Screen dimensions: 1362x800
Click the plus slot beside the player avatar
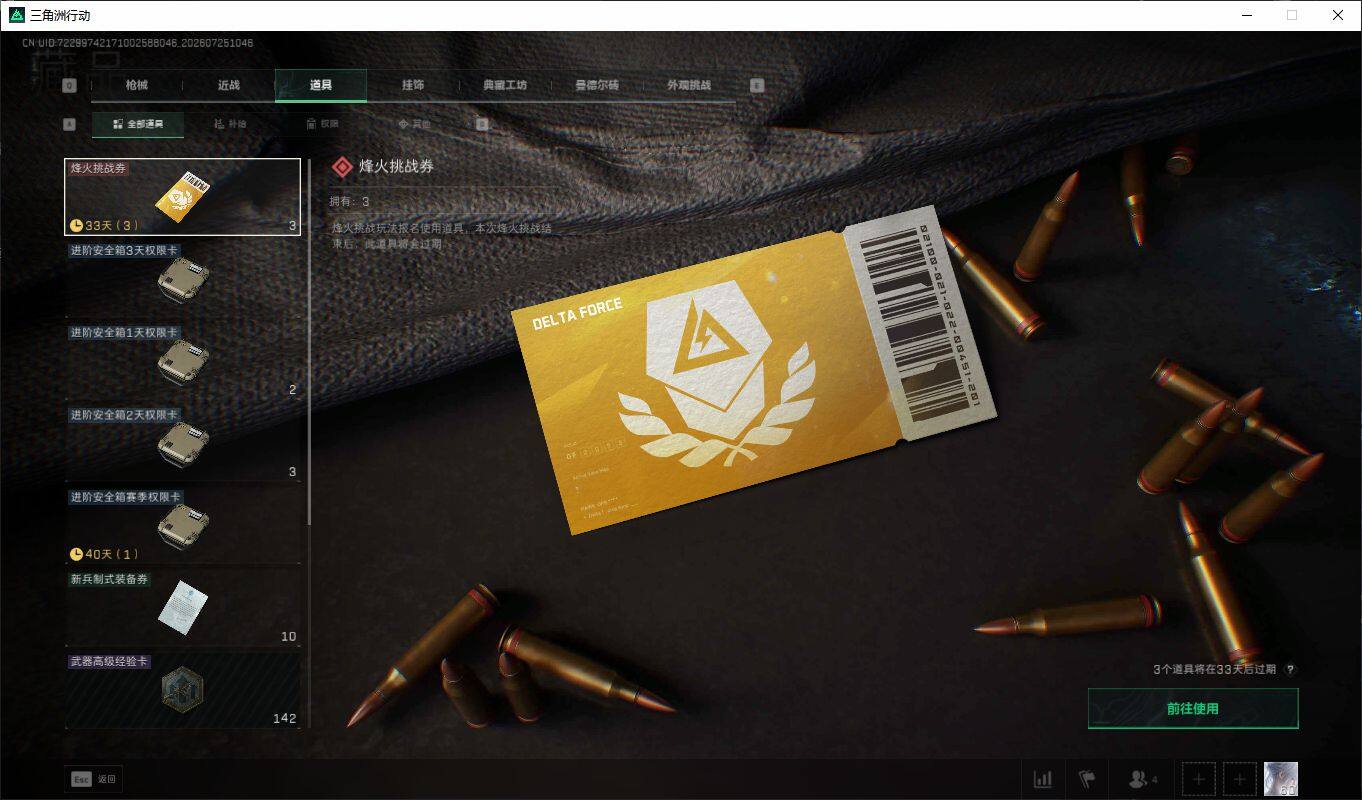[x=1240, y=779]
